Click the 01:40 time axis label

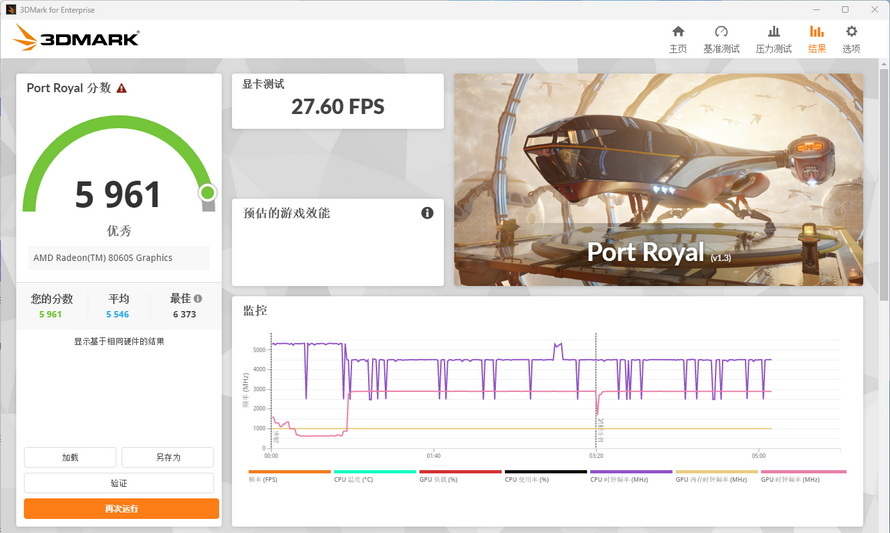point(434,456)
